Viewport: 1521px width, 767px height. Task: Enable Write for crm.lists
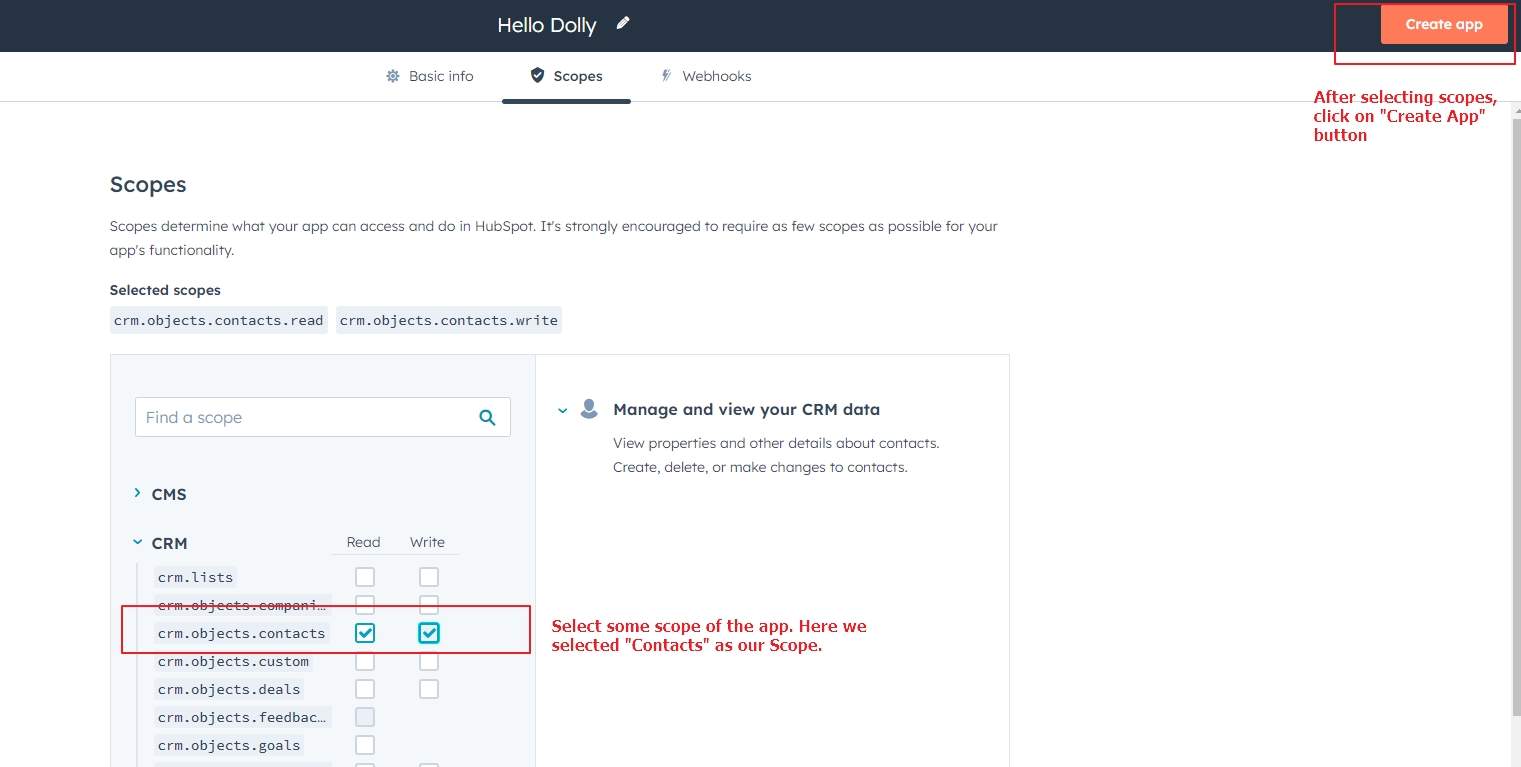429,577
